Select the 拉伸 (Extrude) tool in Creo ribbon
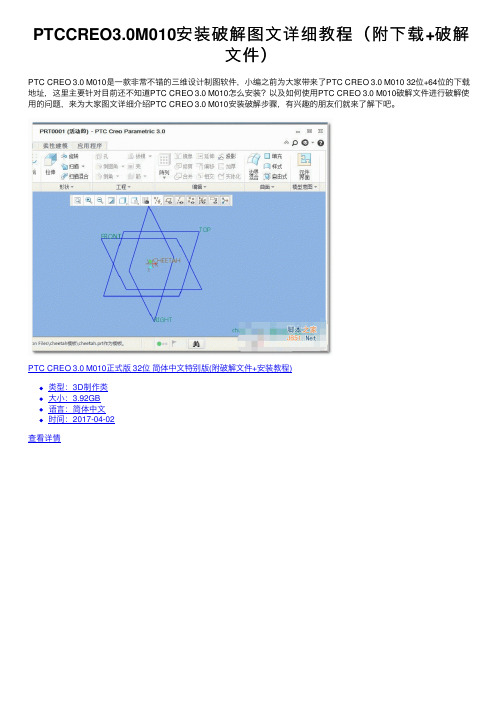Screen dimensions: 504x713 point(50,164)
